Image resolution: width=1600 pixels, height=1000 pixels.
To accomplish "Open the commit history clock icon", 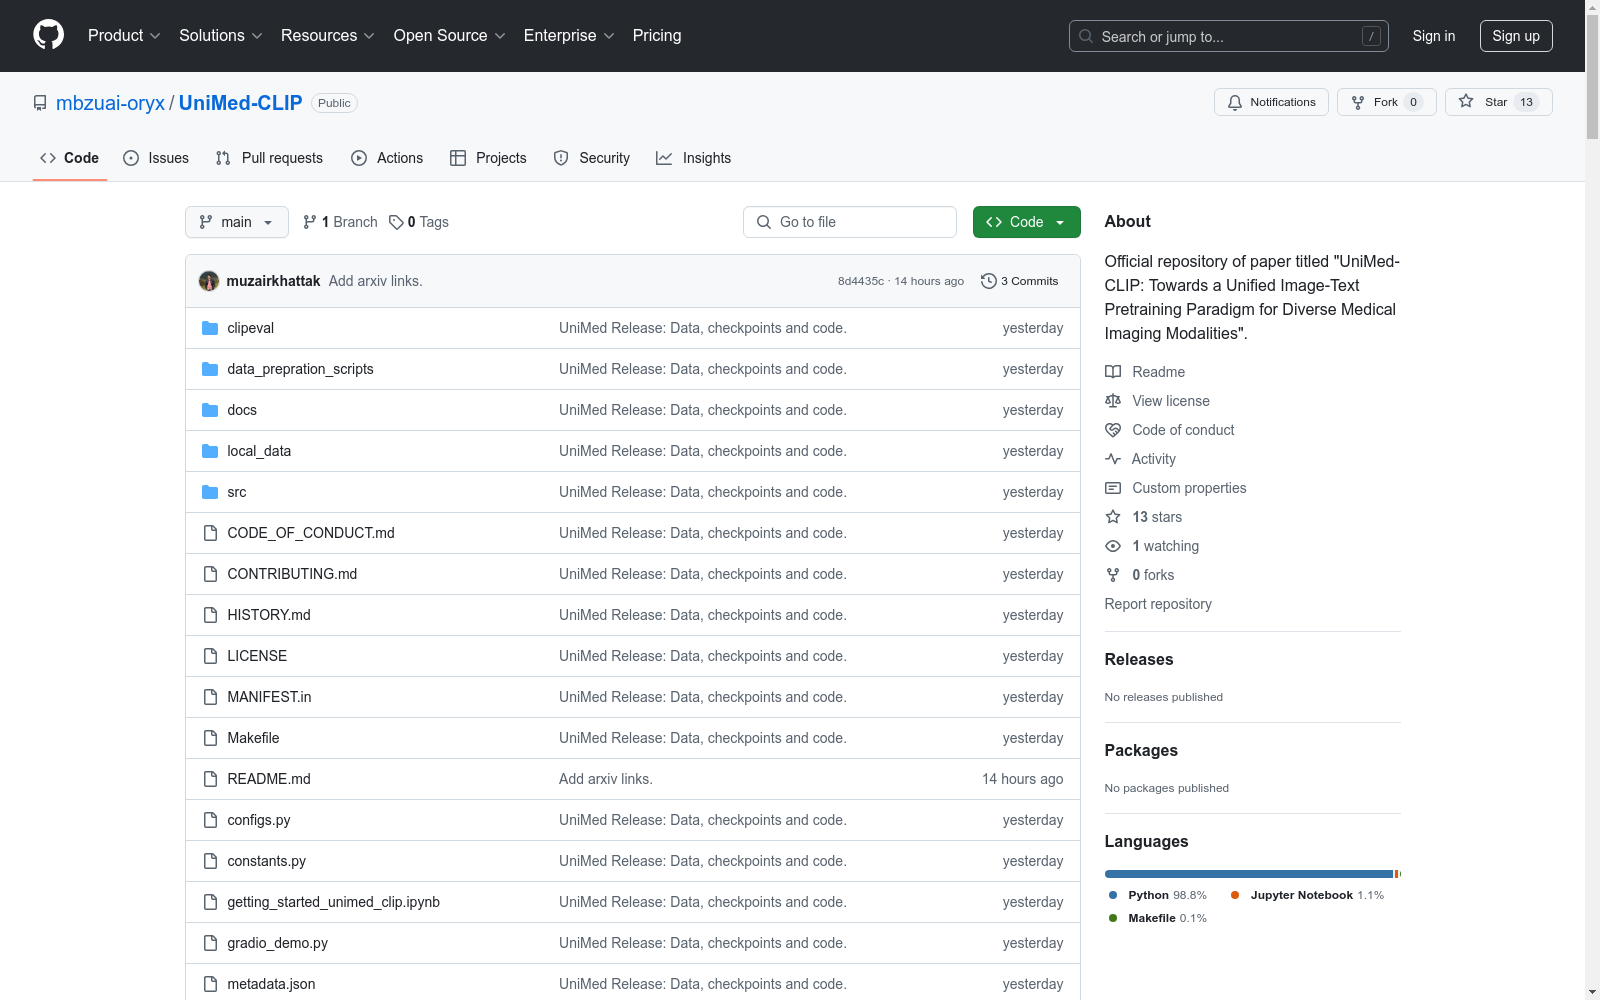I will [989, 281].
